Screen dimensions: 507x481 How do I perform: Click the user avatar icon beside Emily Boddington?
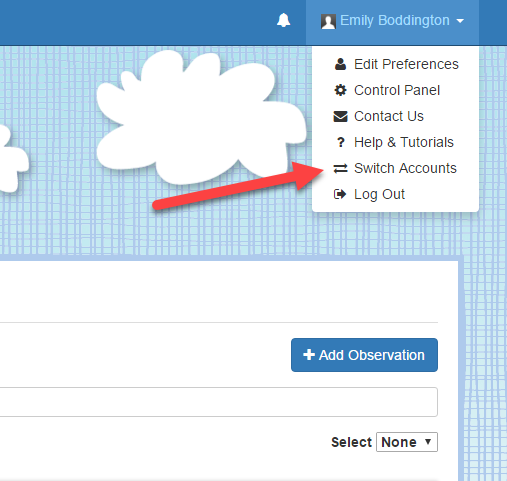pyautogui.click(x=328, y=21)
